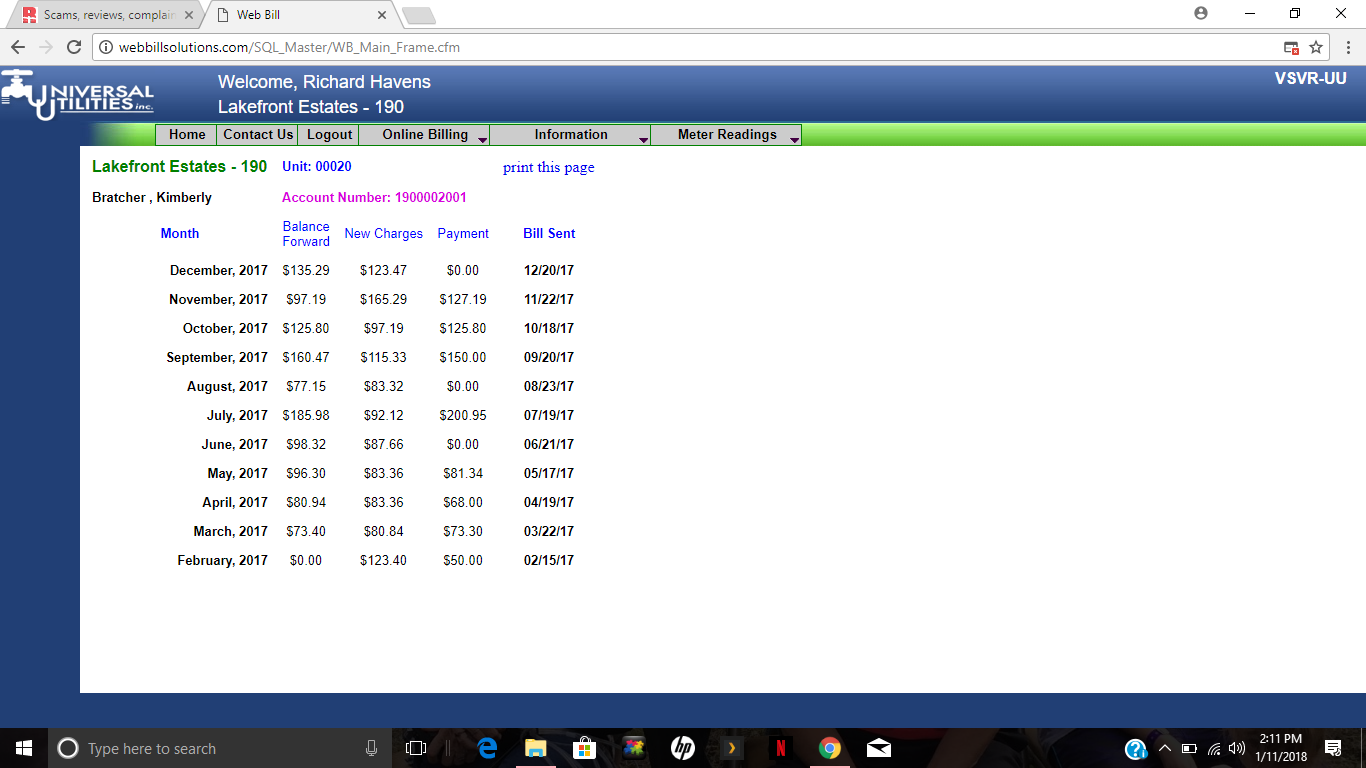The height and width of the screenshot is (768, 1366).
Task: Click the help question mark tray icon
Action: (x=1136, y=748)
